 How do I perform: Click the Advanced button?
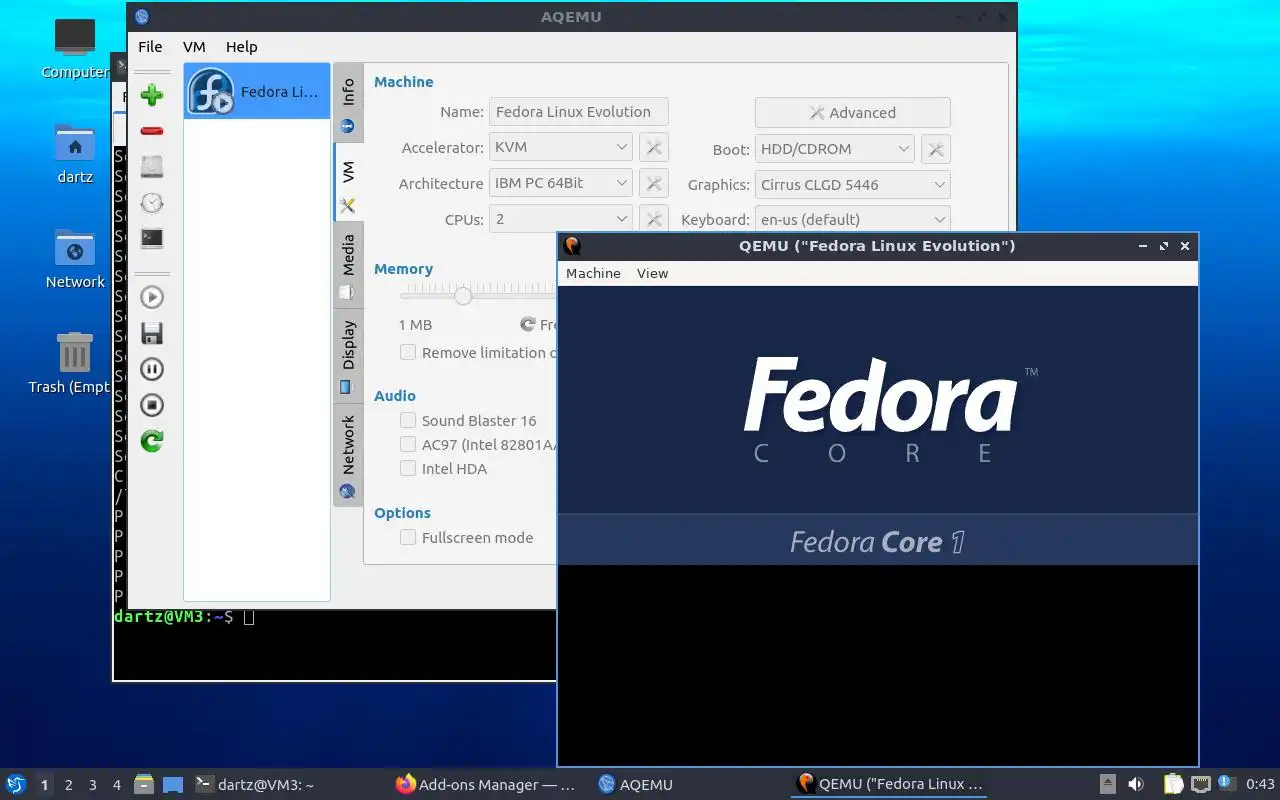853,113
